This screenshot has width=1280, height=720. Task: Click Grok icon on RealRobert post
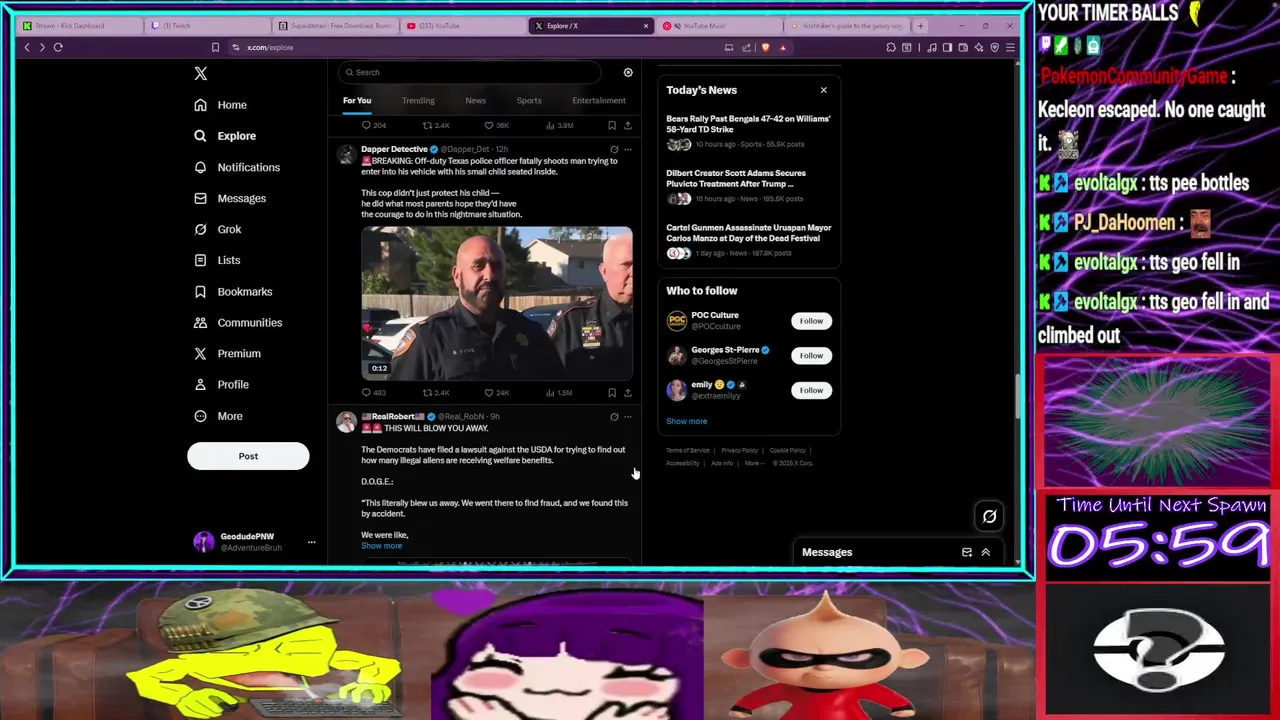(614, 416)
